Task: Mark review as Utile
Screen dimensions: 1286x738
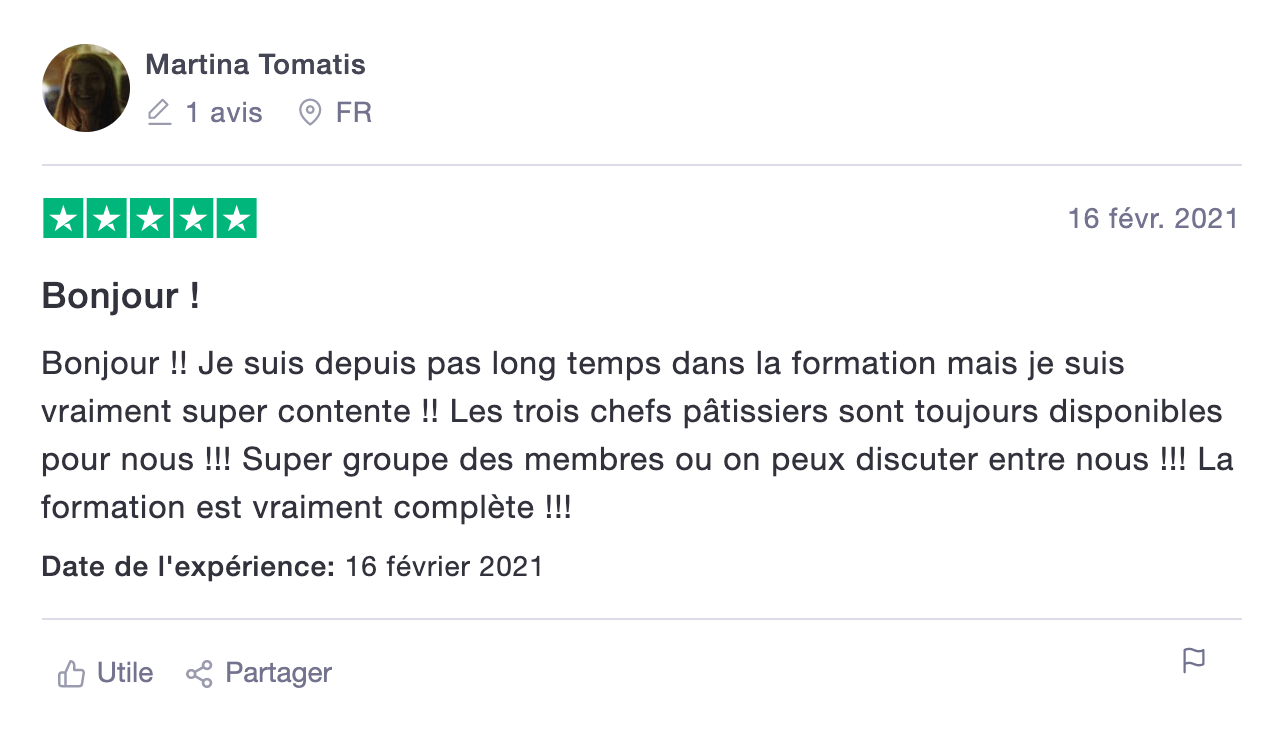Action: click(105, 673)
